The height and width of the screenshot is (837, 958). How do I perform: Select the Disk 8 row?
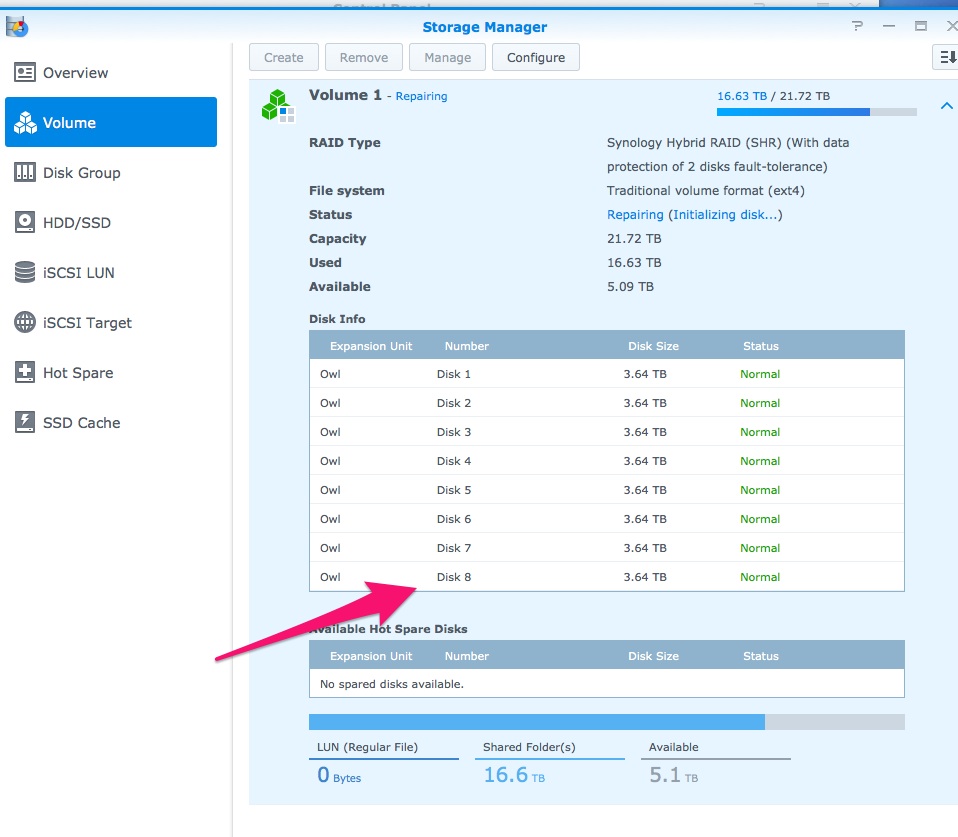click(x=607, y=577)
